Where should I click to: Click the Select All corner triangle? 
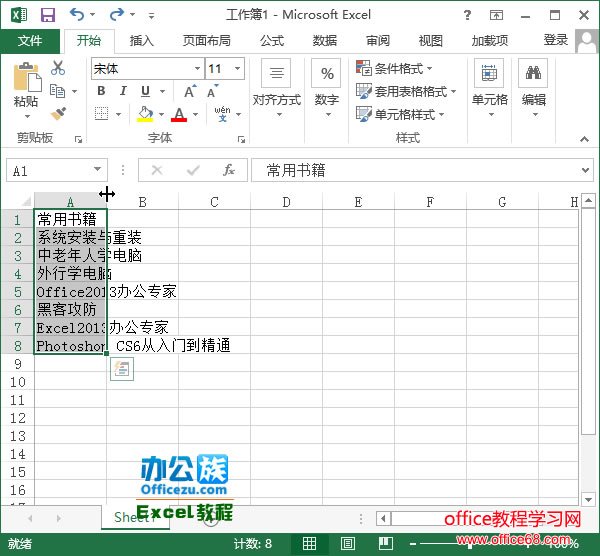25,201
